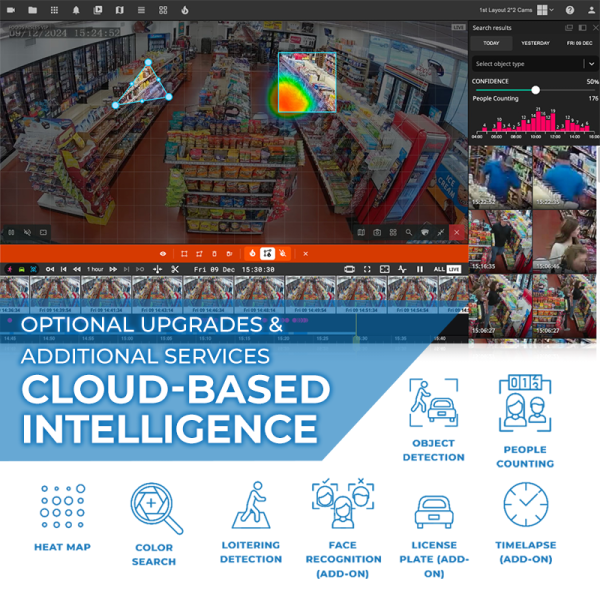Click the snapshot camera icon on video overlay
Image resolution: width=600 pixels, height=600 pixels.
377,232
